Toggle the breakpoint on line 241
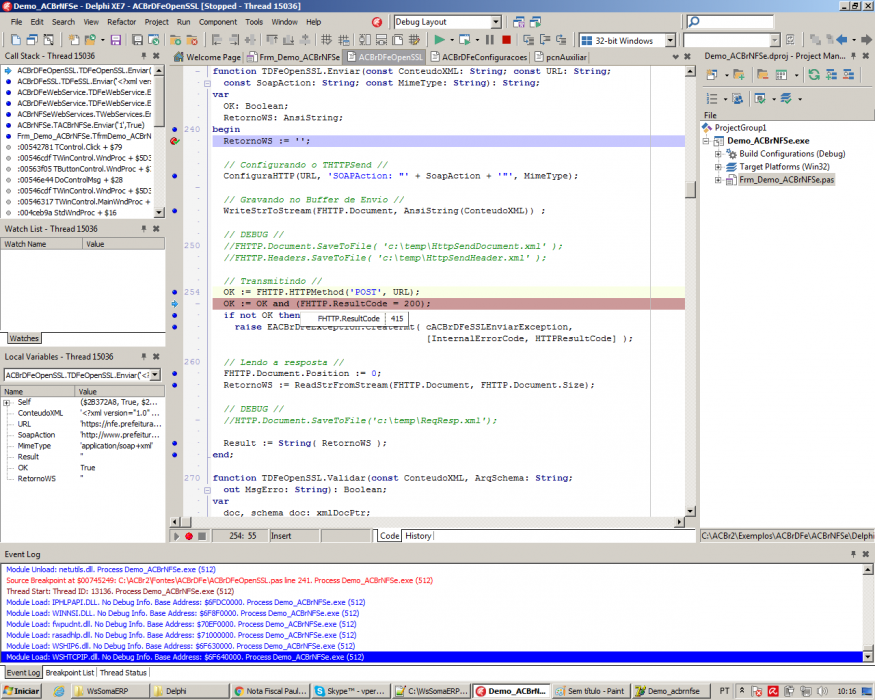The image size is (875, 700). coord(175,141)
